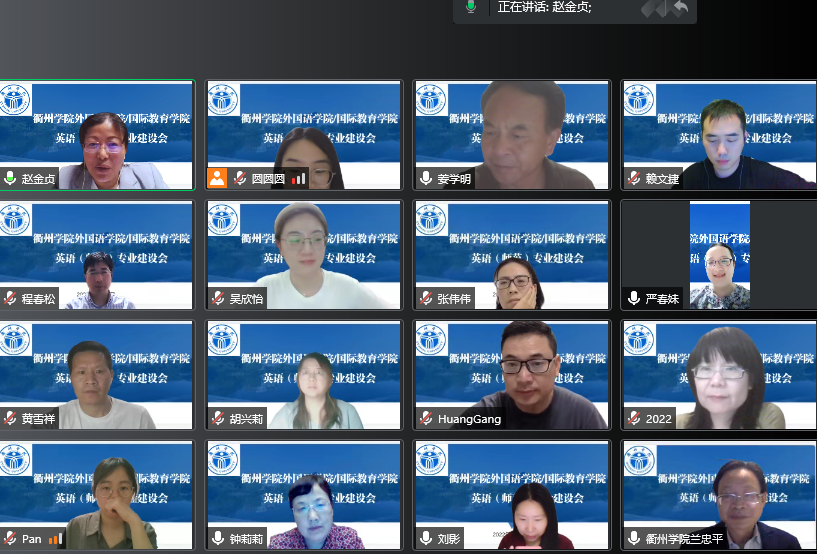
Task: Select the 2022 name label
Action: tap(659, 419)
